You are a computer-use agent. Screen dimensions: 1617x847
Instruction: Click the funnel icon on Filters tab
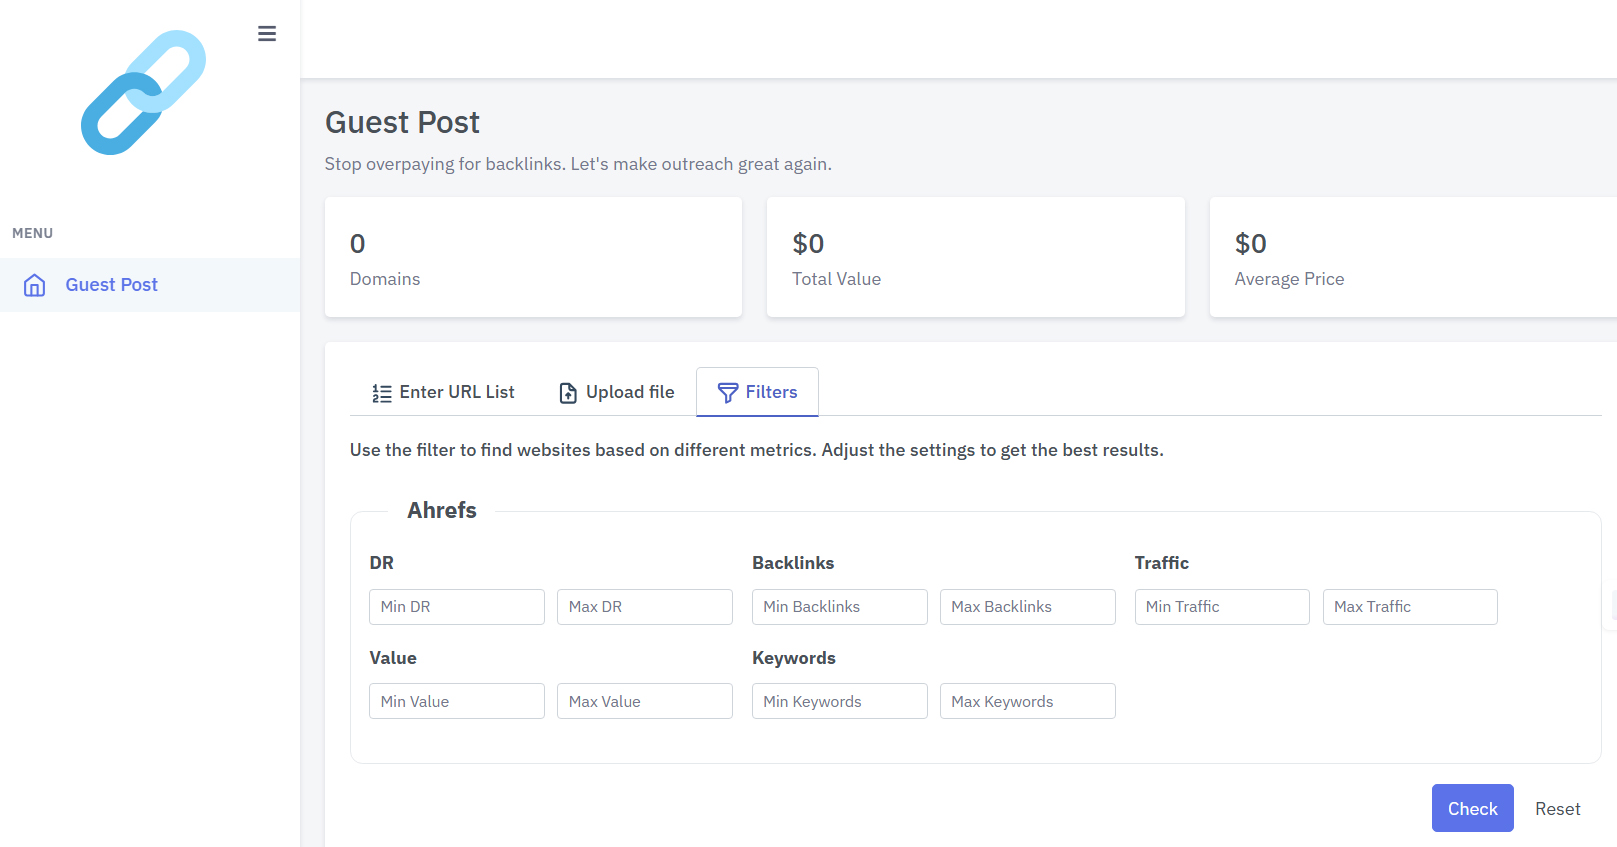(728, 393)
